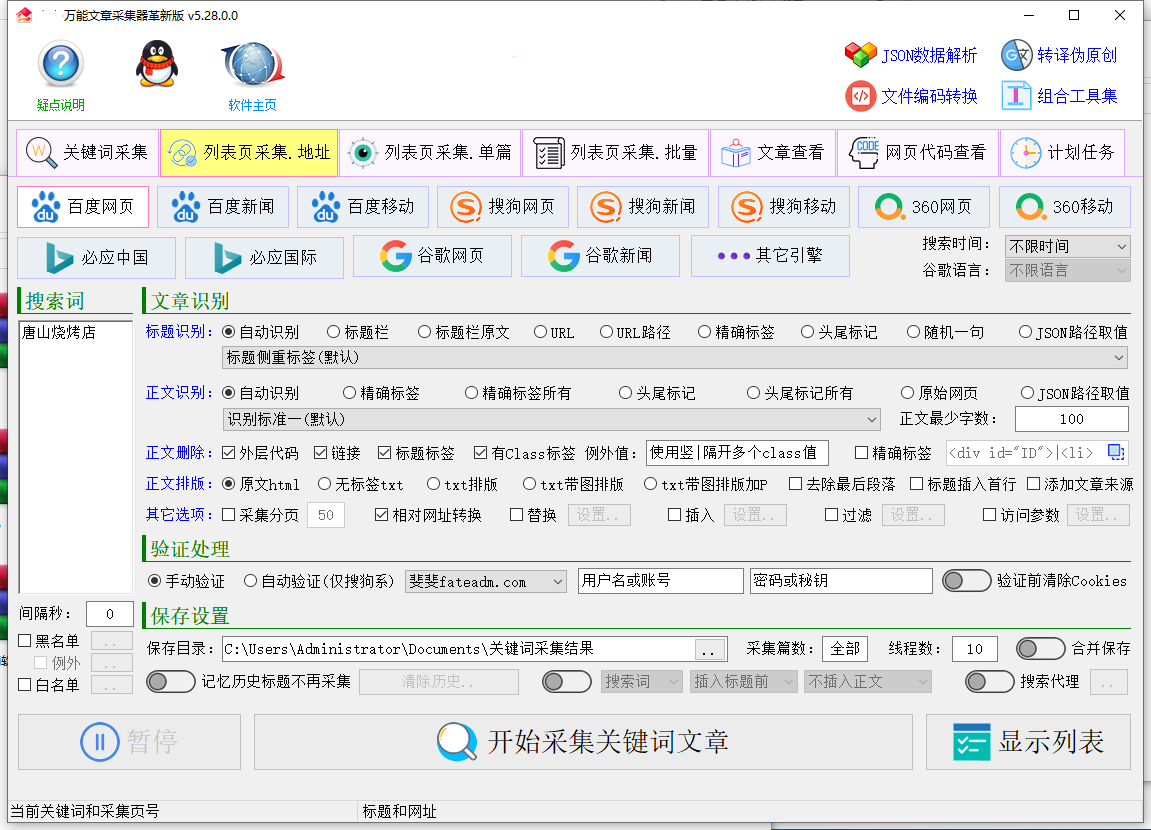Viewport: 1151px width, 830px height.
Task: Select 百度网页 search engine
Action: [x=83, y=207]
